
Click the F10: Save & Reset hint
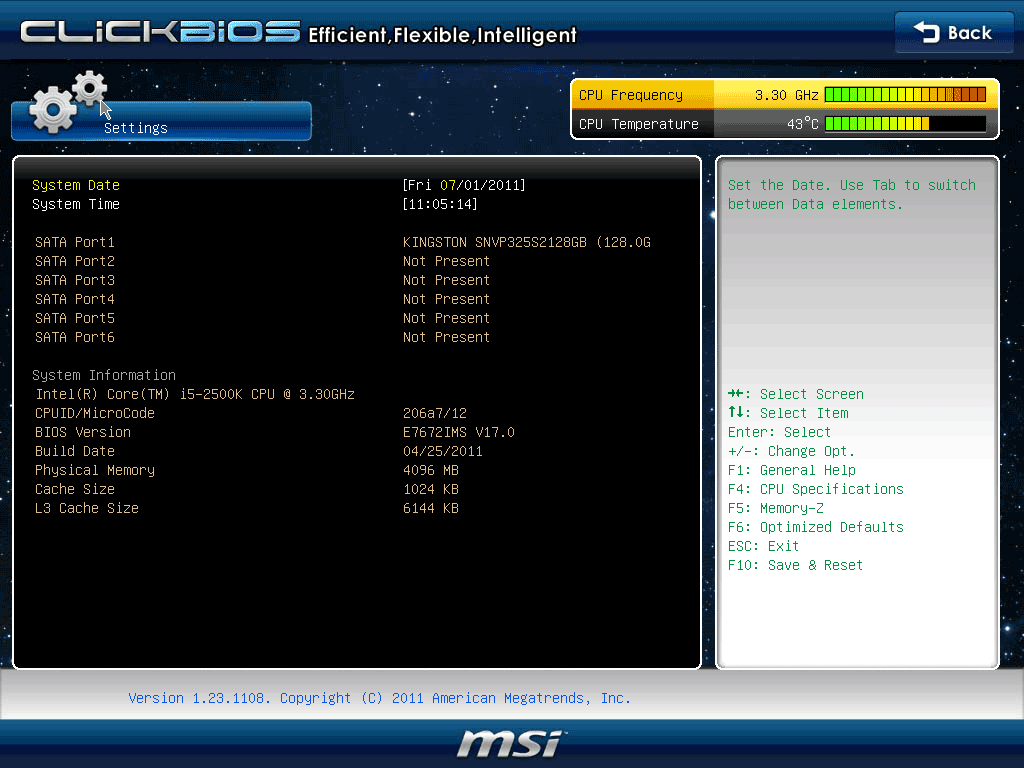point(795,565)
